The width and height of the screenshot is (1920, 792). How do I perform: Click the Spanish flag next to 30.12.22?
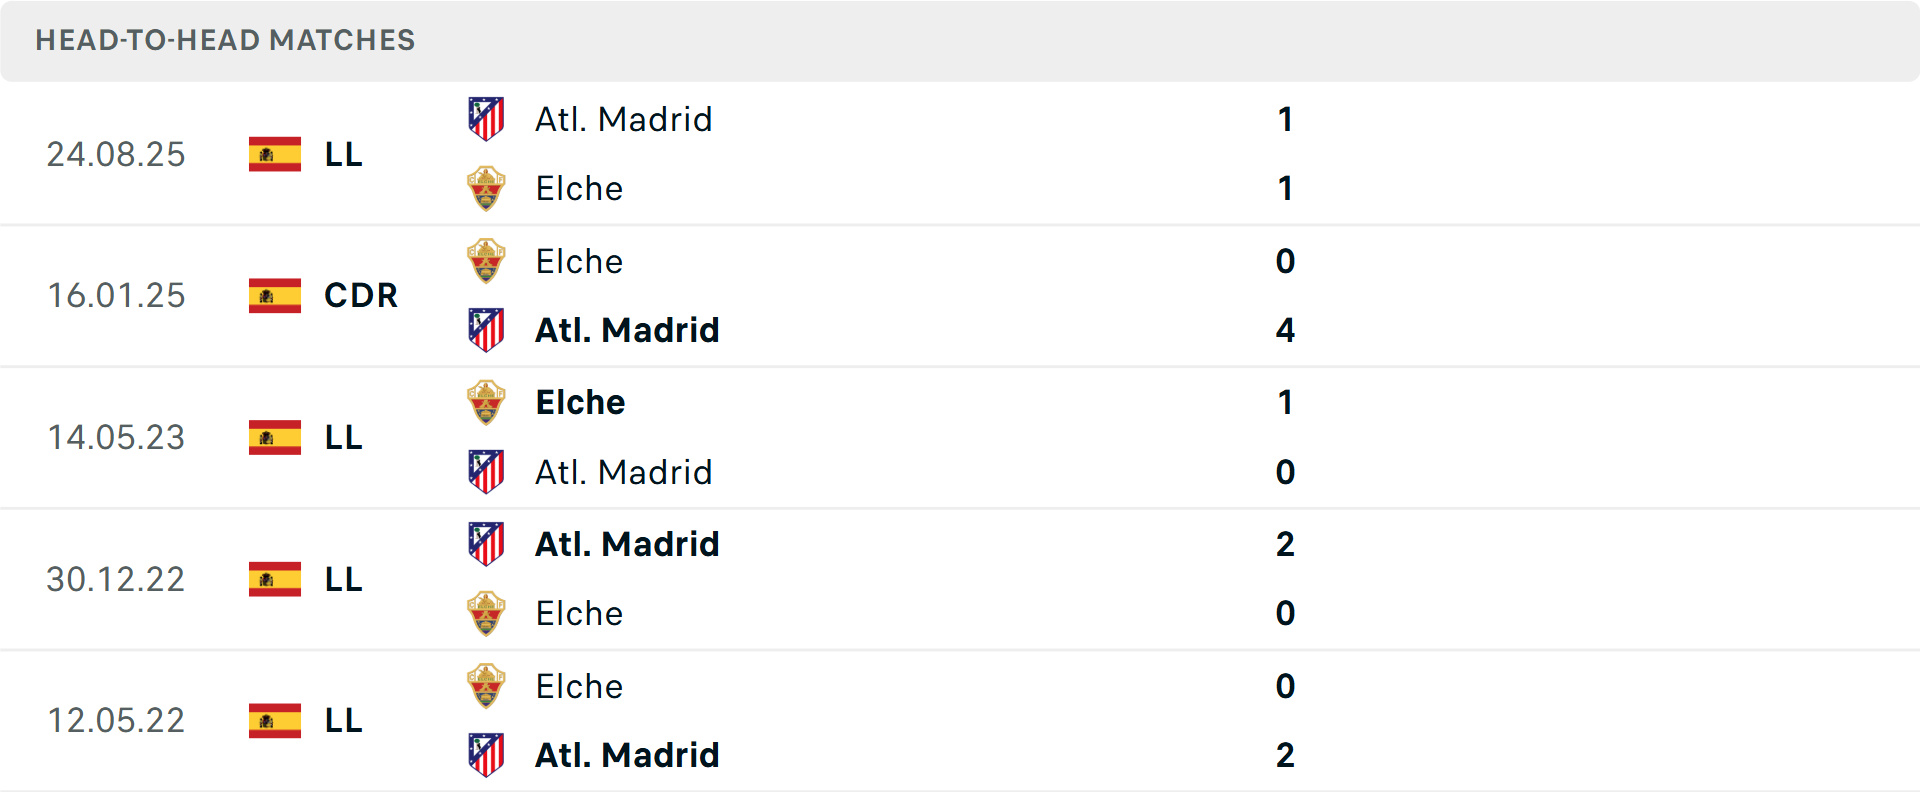coord(275,578)
